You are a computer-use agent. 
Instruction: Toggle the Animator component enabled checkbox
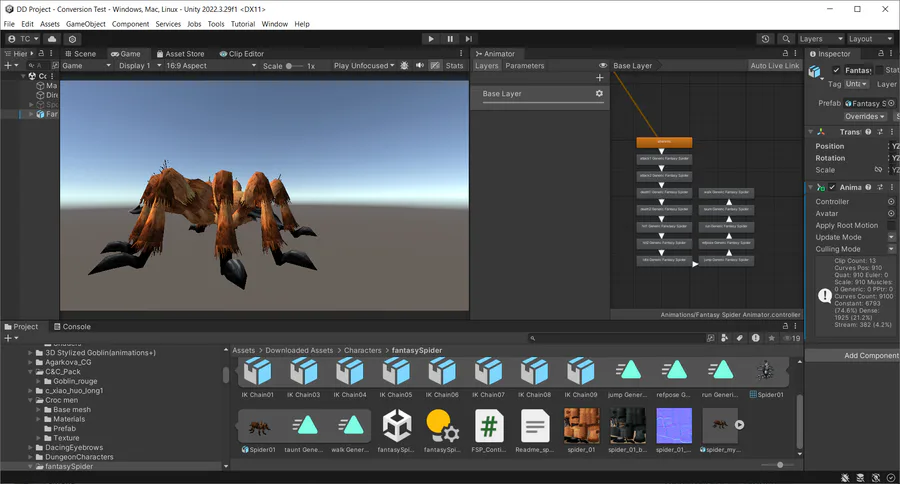(x=832, y=187)
